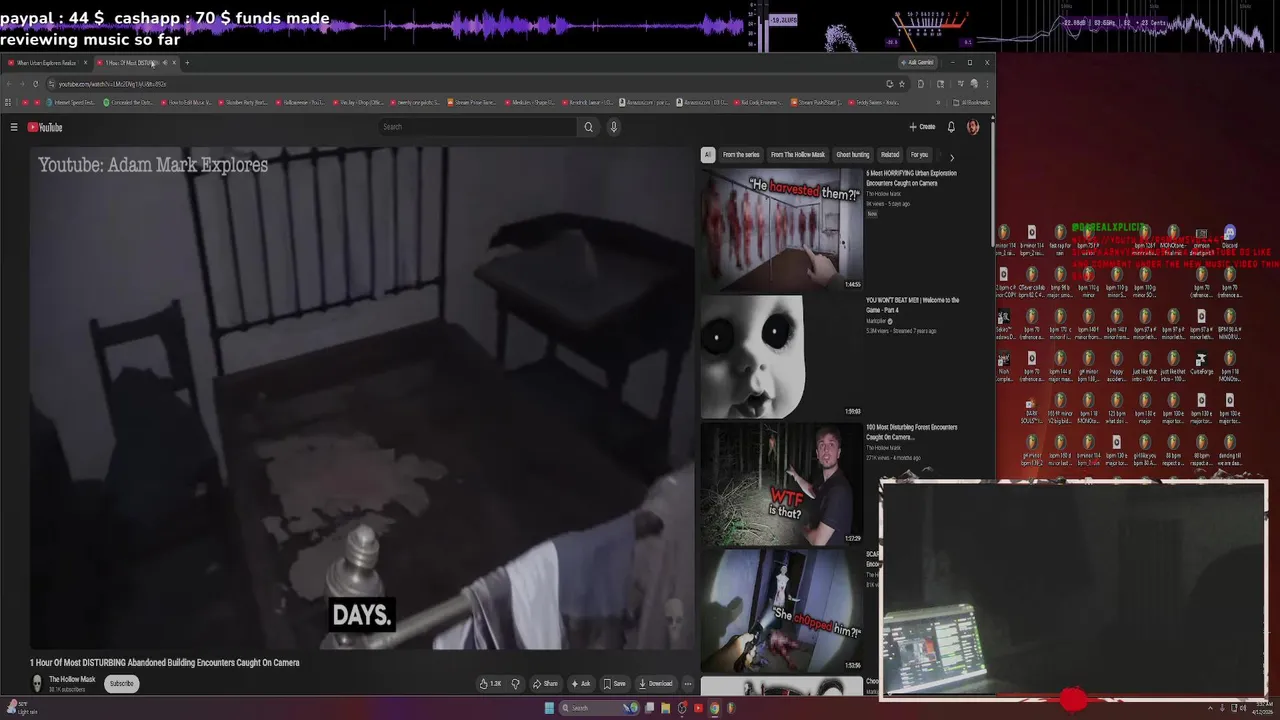The image size is (1280, 720).
Task: Open the 'He harvested them?!' video thumbnail
Action: tap(781, 229)
